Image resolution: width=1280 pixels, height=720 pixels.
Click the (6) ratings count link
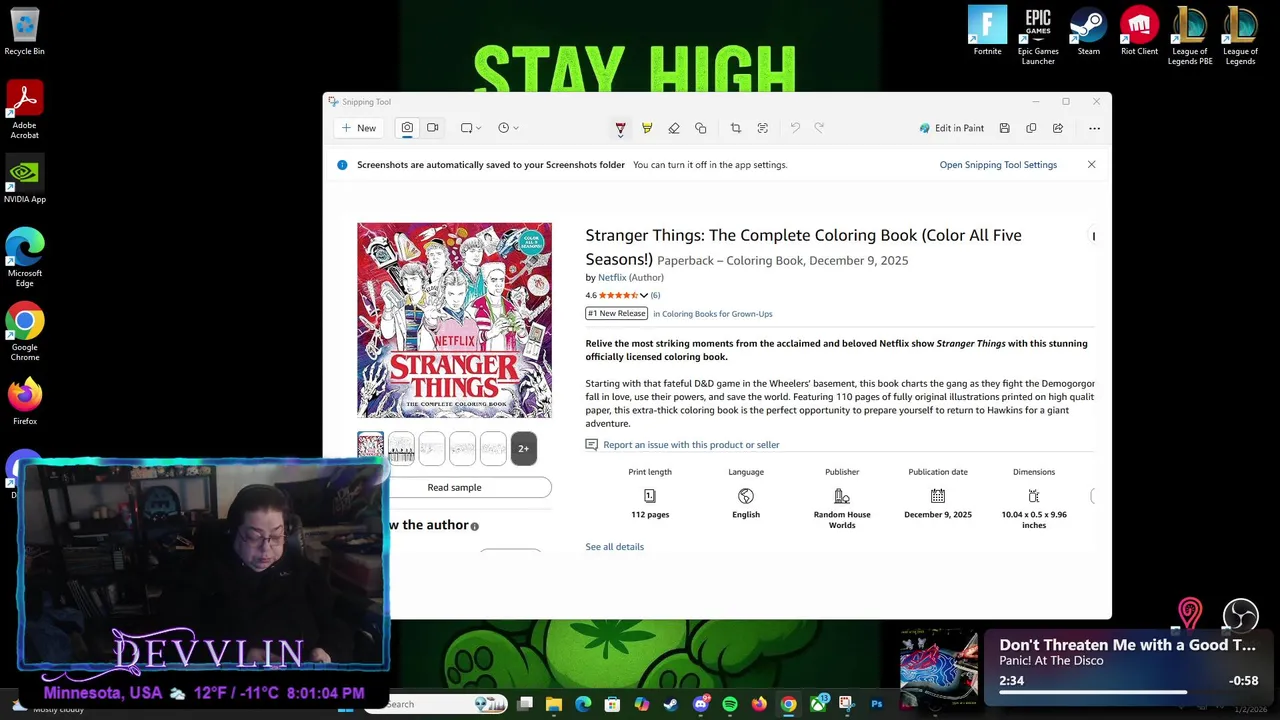pos(655,295)
